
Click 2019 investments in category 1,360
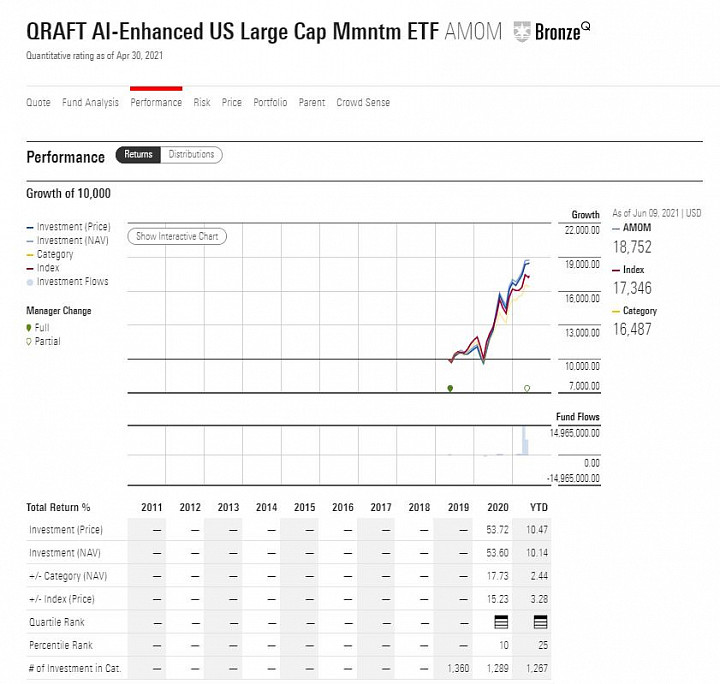[x=458, y=668]
